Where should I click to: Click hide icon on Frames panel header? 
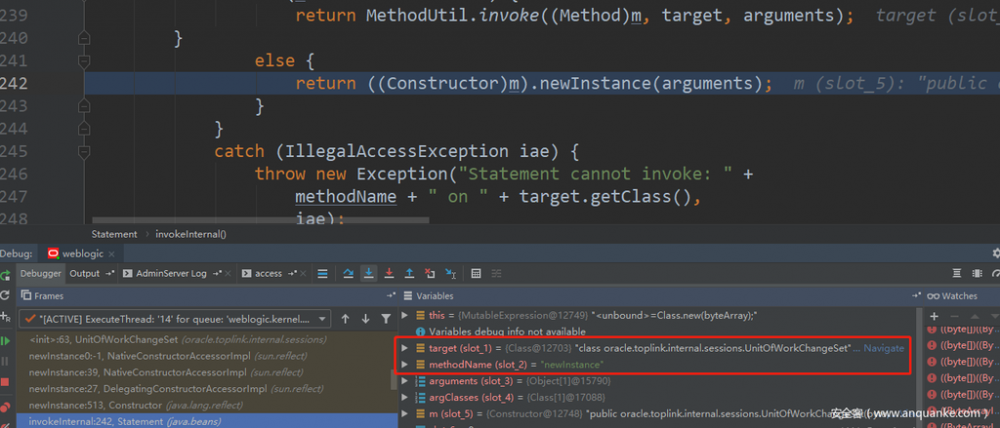point(391,296)
